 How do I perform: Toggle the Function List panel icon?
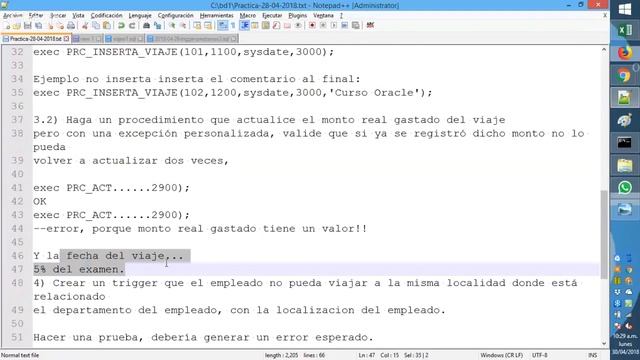coord(276,26)
